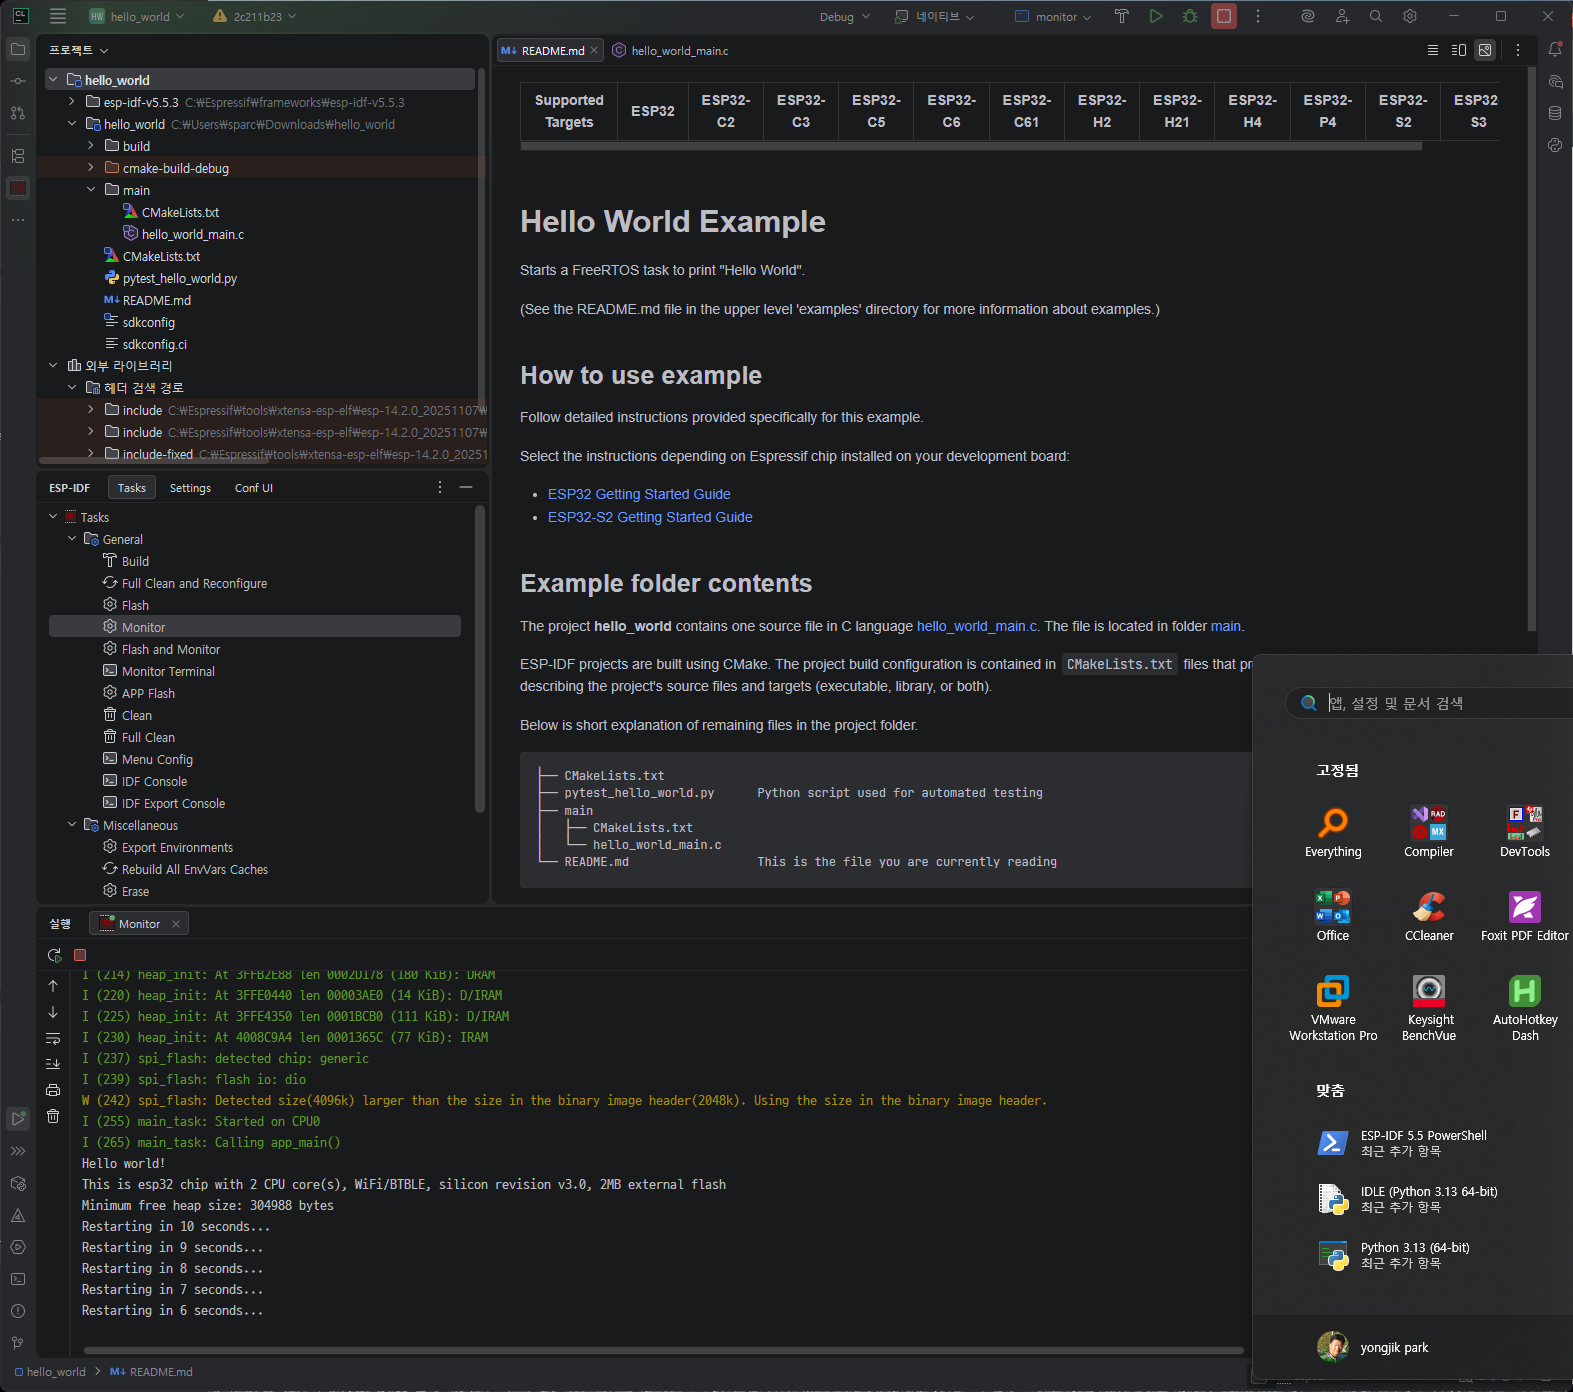Open the Debug build profile dropdown
1573x1392 pixels.
coord(845,17)
